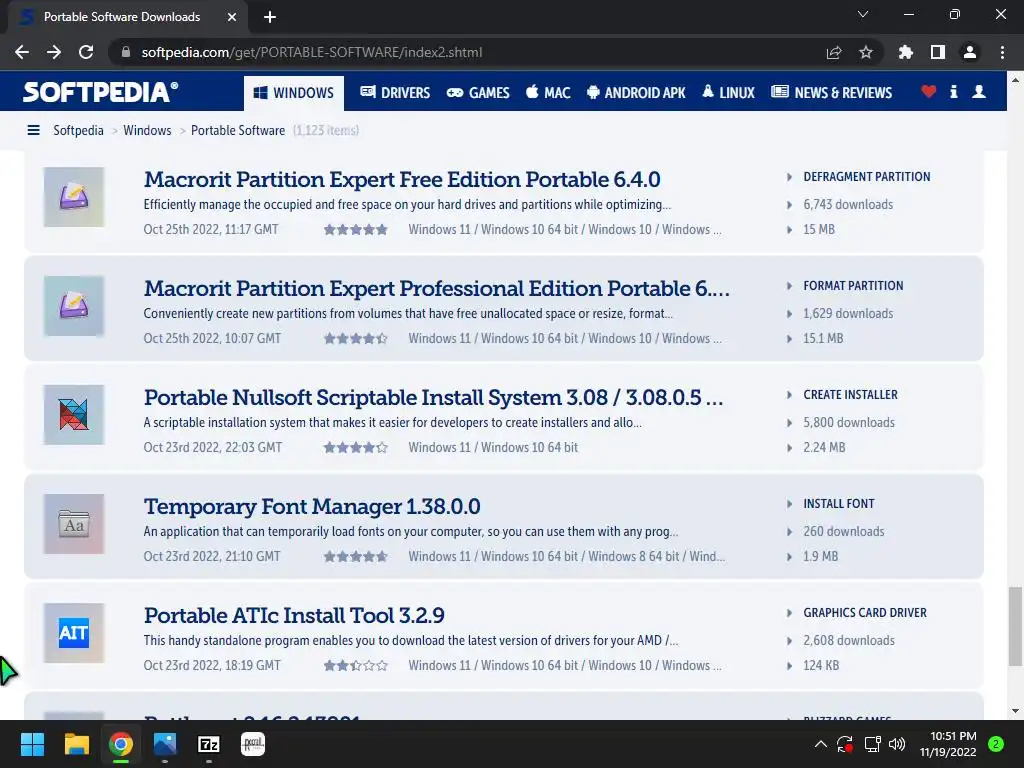Click the 'Oct 23rd 2022, 21:10 GMT' date
The height and width of the screenshot is (768, 1024).
tap(212, 556)
